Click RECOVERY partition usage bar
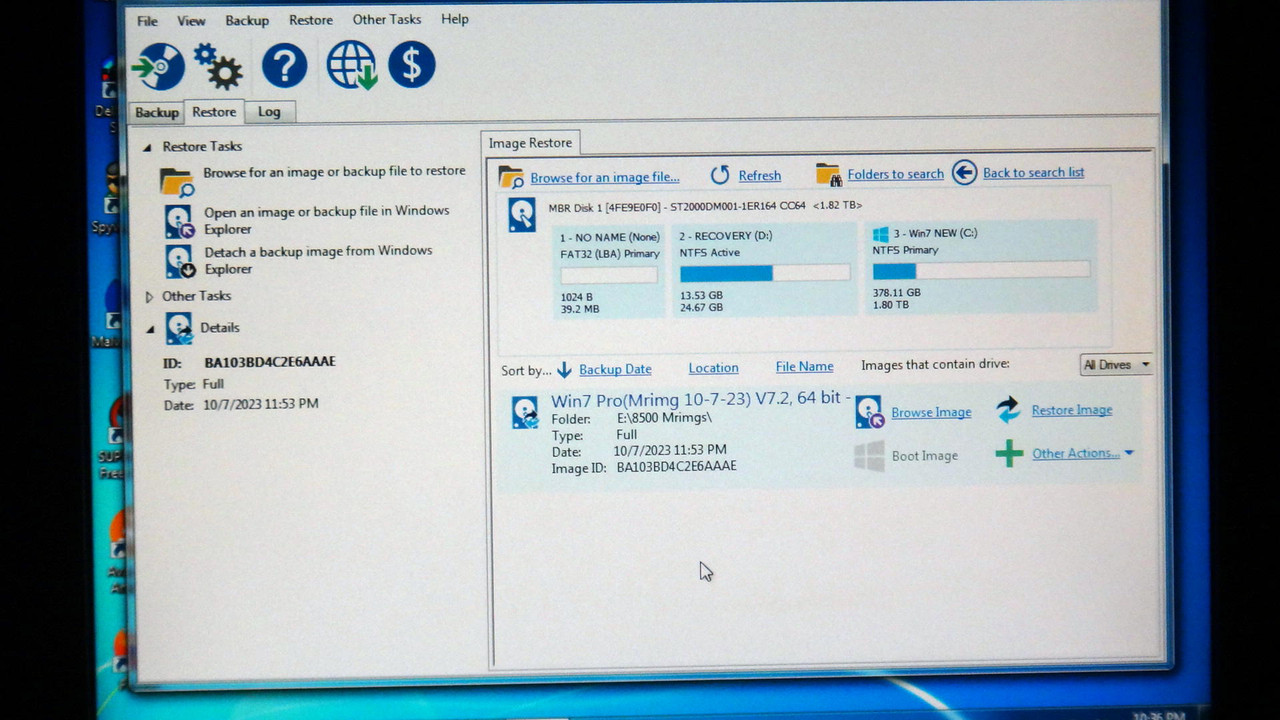Viewport: 1280px width, 720px height. pos(764,273)
